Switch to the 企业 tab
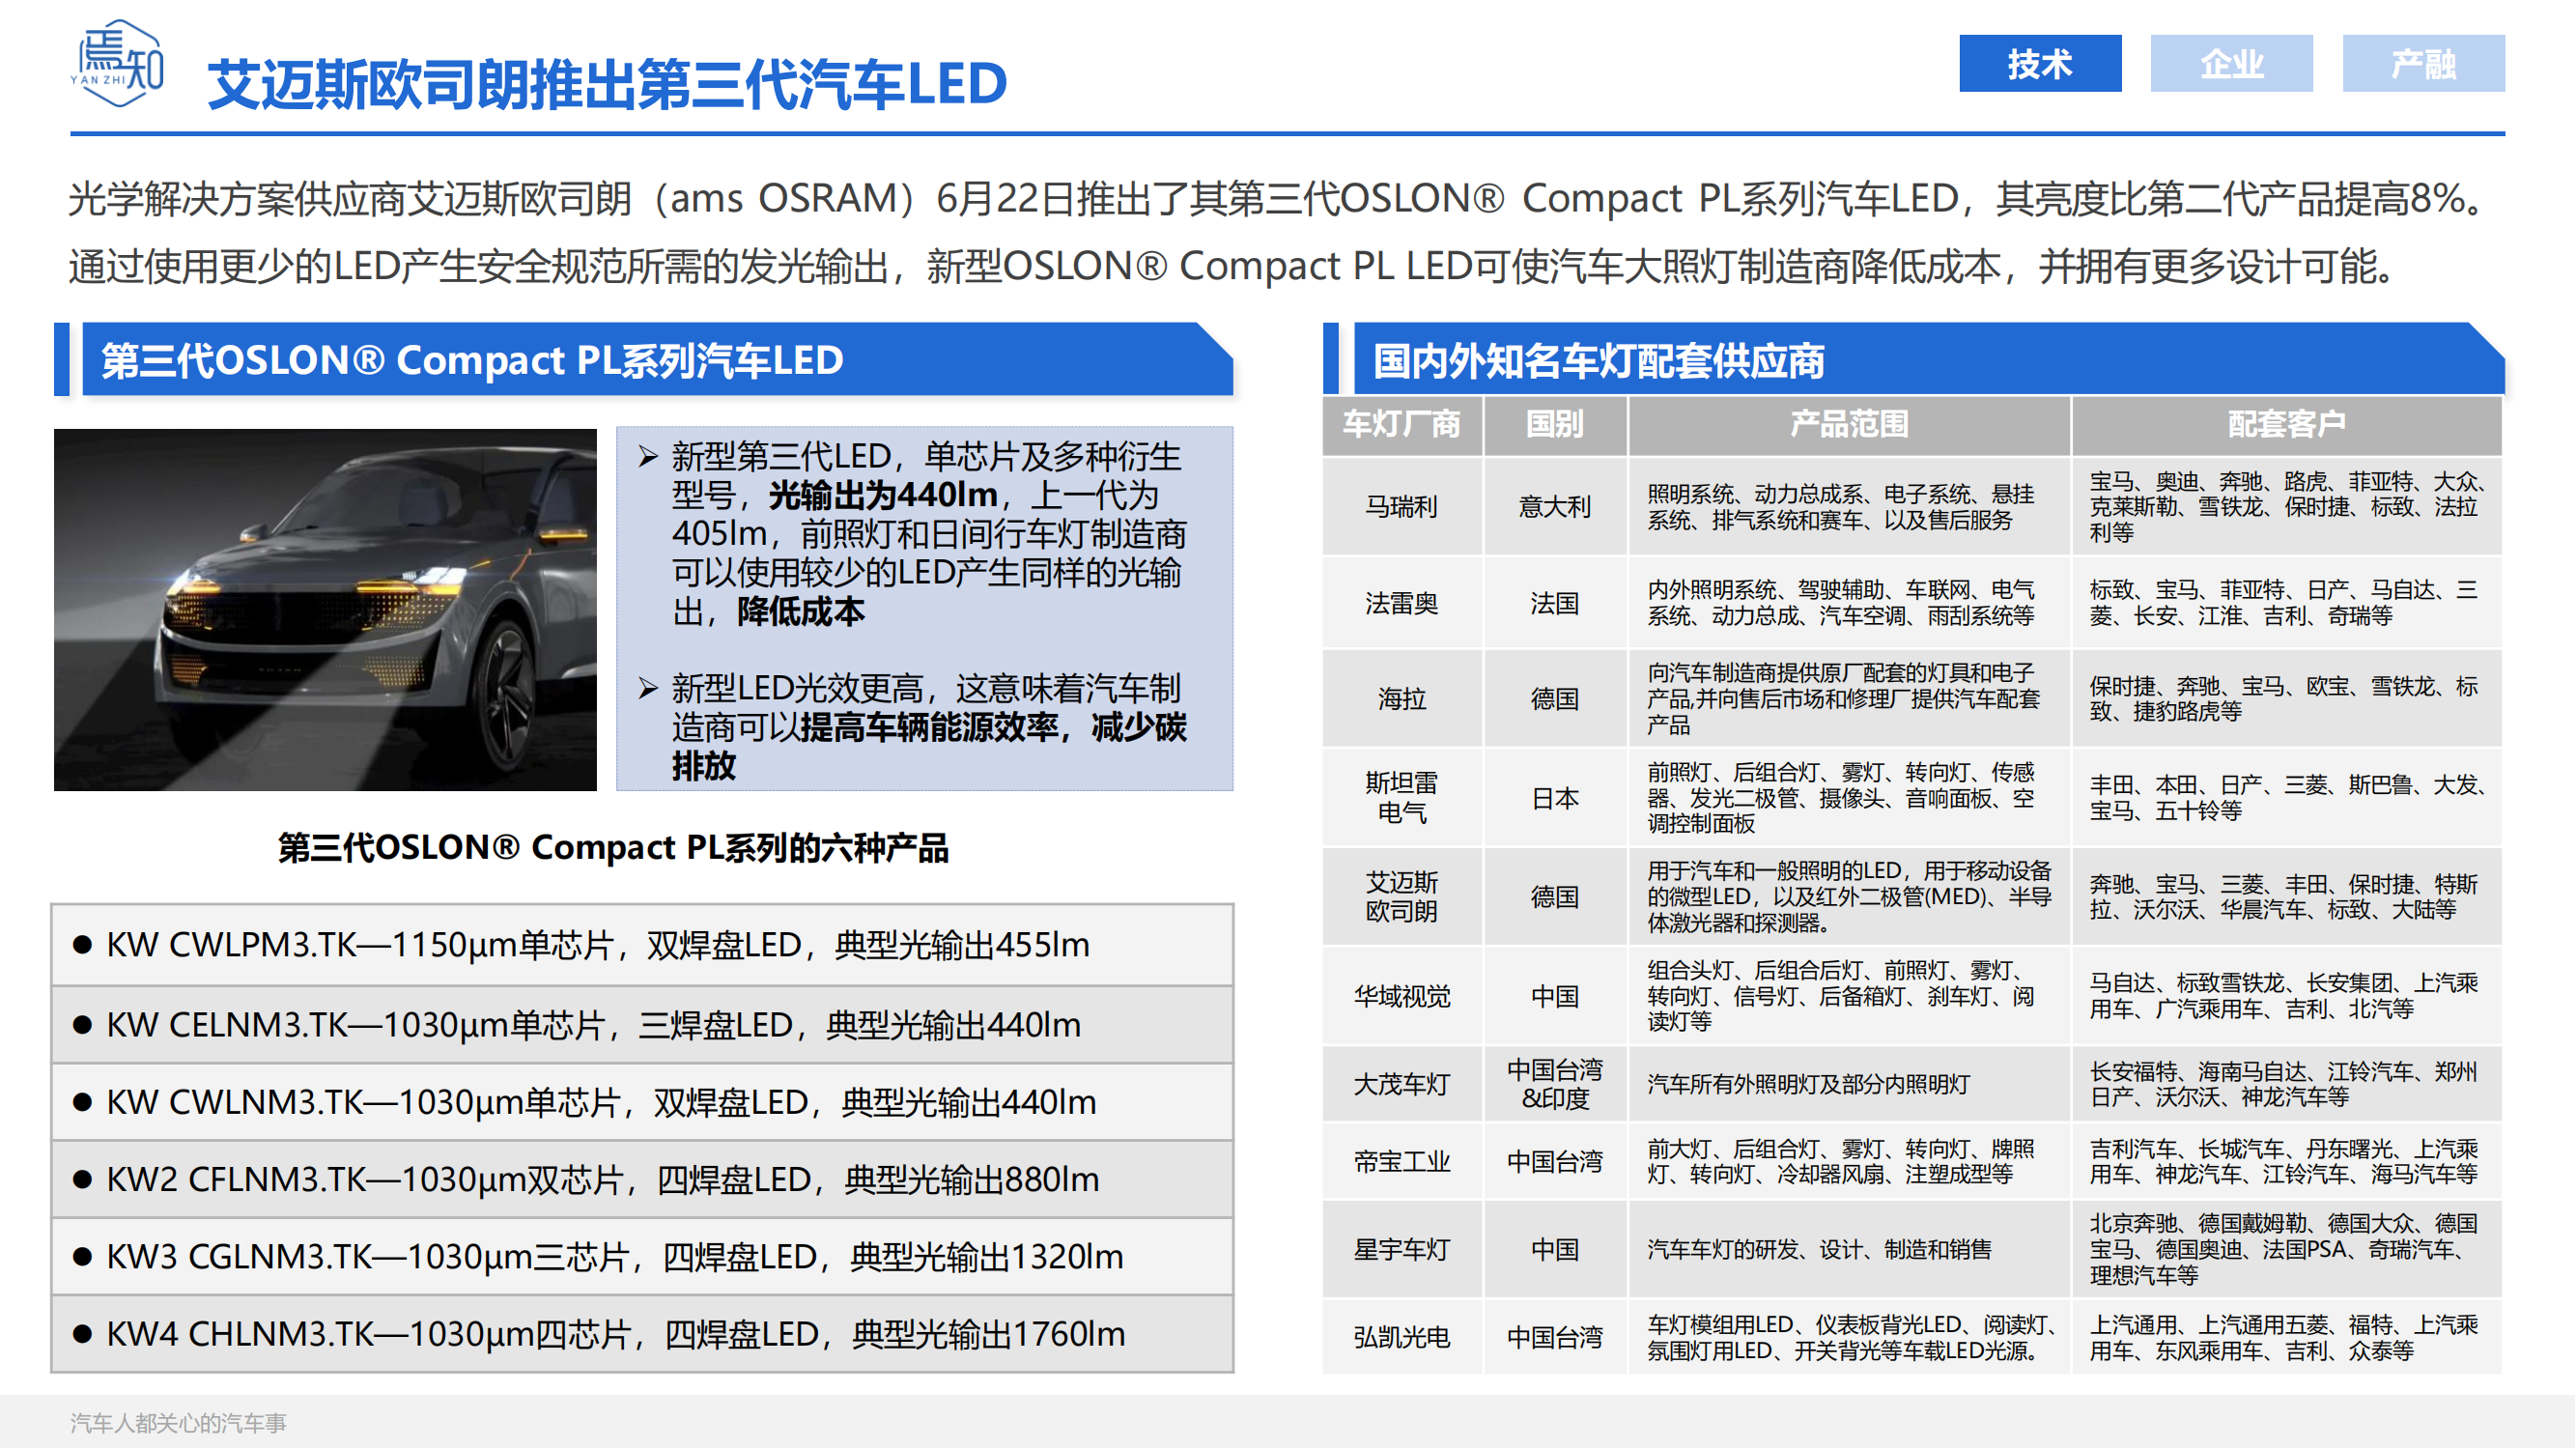Viewport: 2576px width, 1449px height. pos(2232,64)
